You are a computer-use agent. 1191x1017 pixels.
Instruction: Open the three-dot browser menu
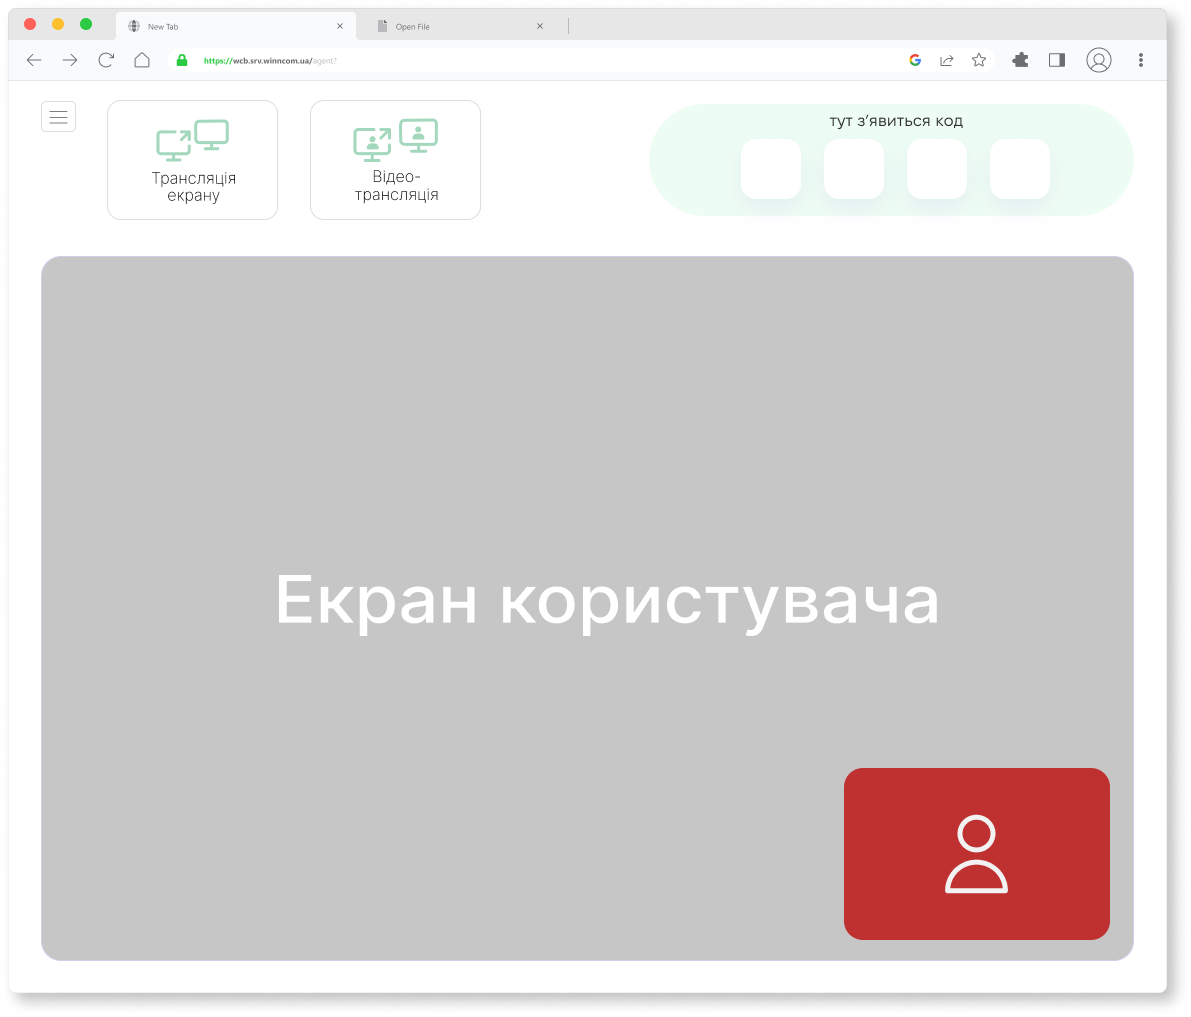pos(1140,60)
